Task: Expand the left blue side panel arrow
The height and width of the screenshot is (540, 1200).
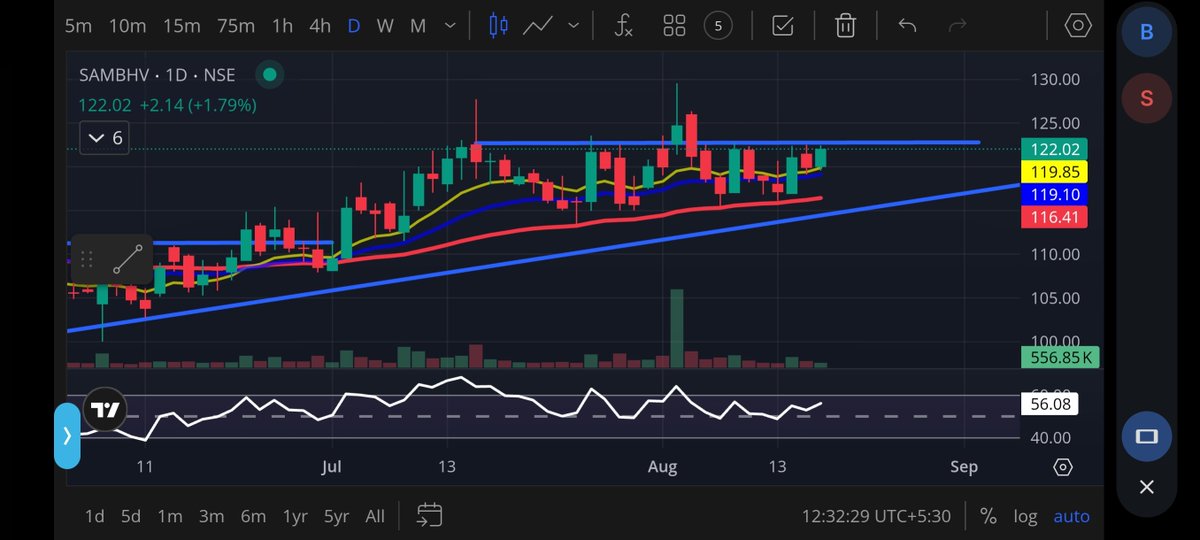Action: pyautogui.click(x=67, y=436)
